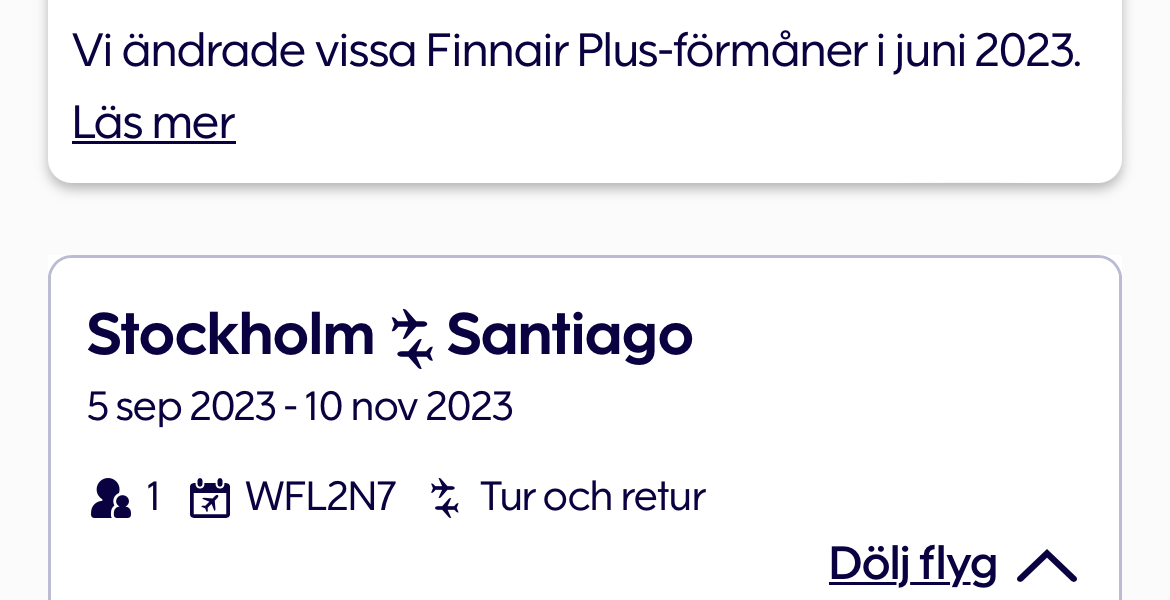Collapse flights with the upward chevron
1170x600 pixels.
(1047, 566)
